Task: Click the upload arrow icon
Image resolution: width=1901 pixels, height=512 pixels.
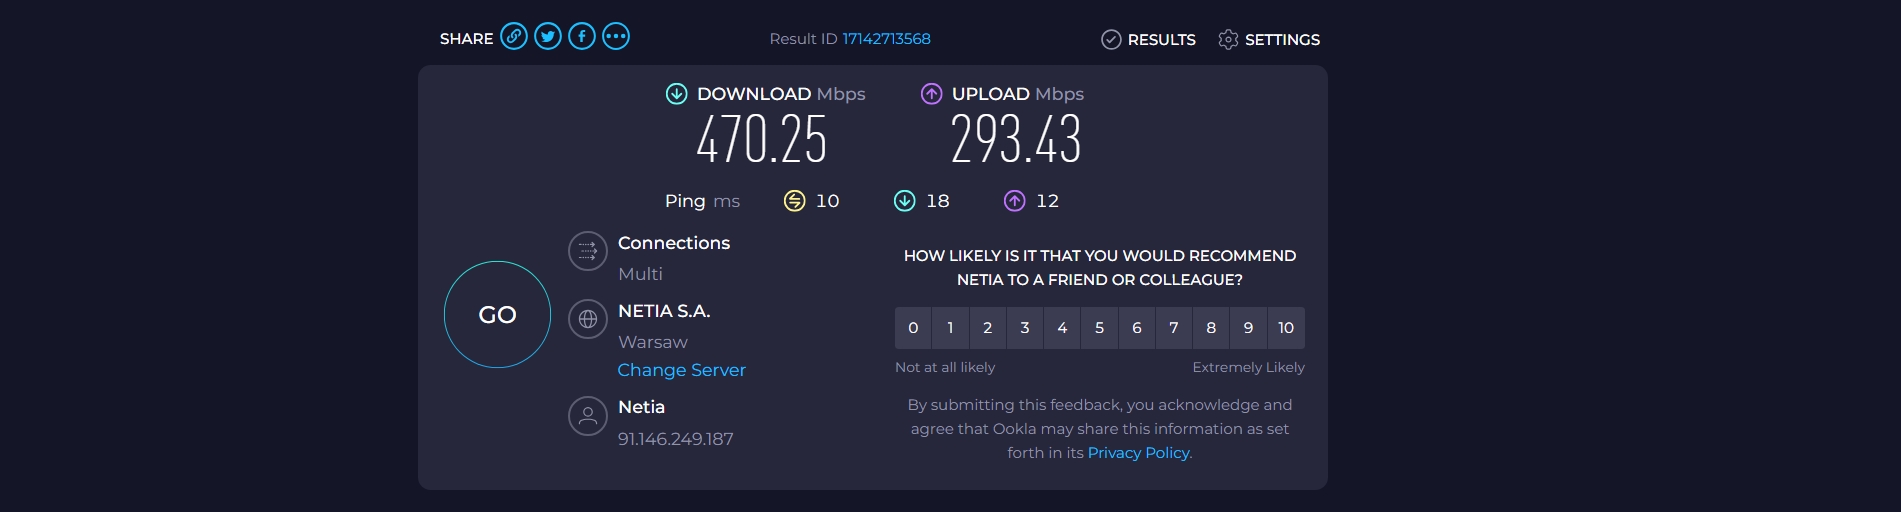Action: click(x=931, y=94)
